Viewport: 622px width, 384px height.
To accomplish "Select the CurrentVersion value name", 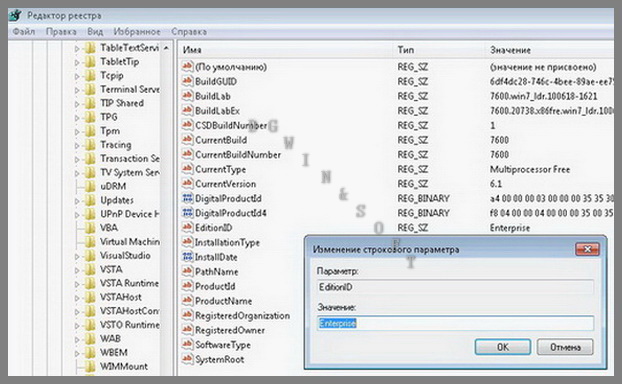I will coord(225,184).
